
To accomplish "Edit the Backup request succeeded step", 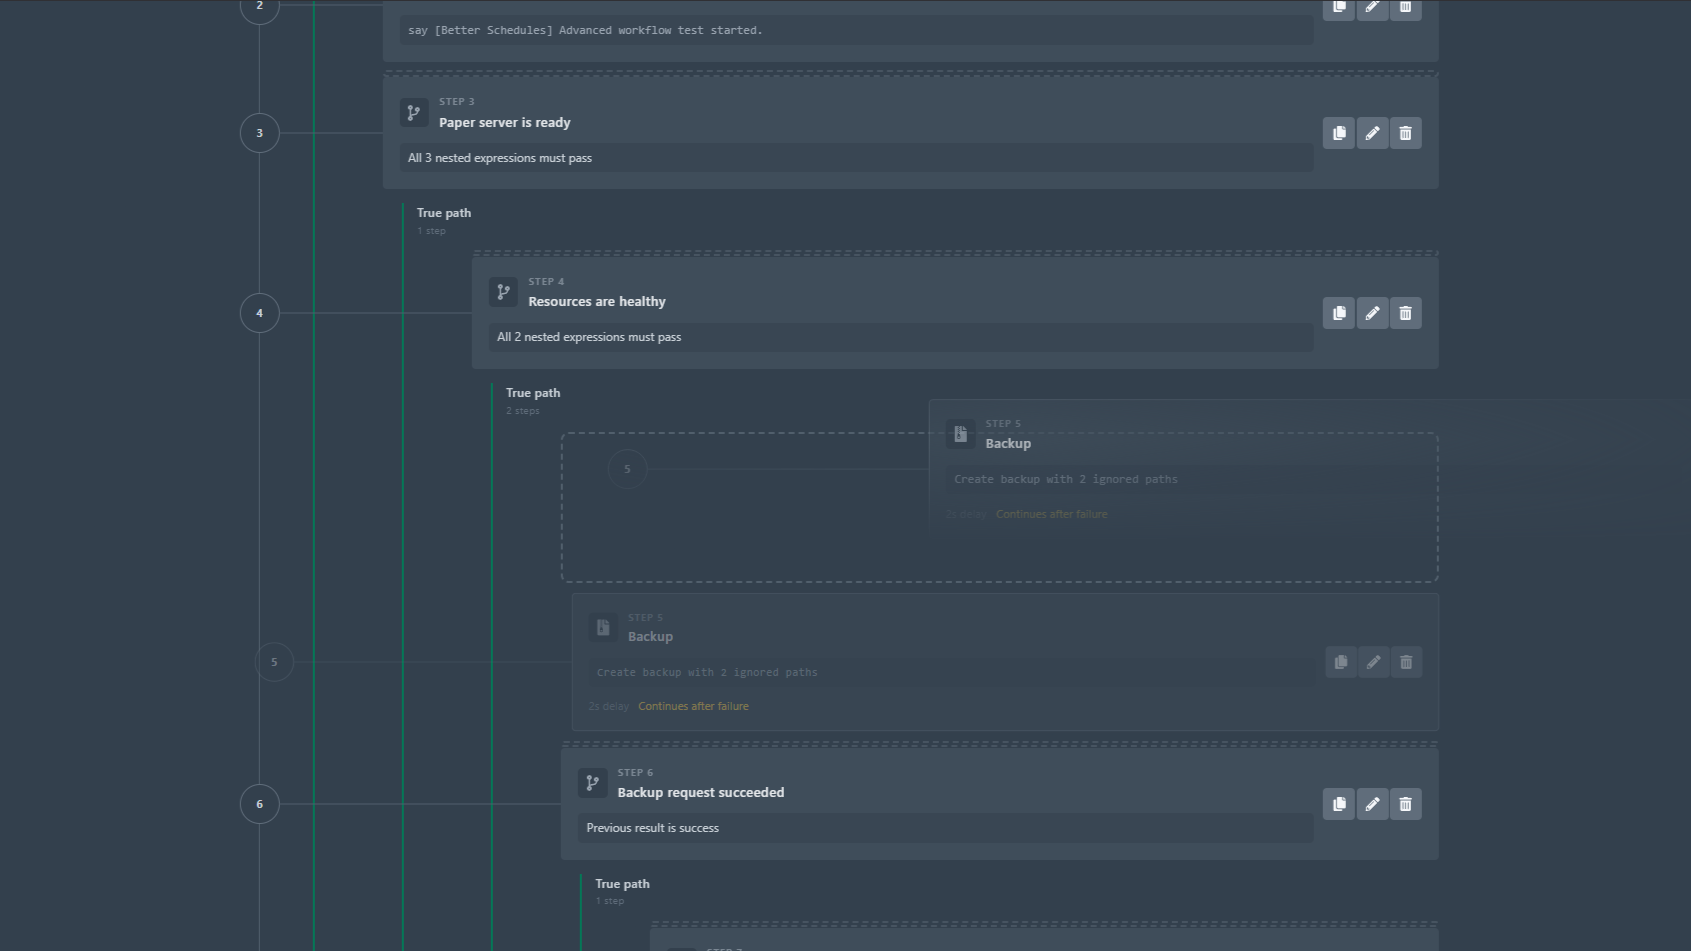I will pyautogui.click(x=1372, y=804).
